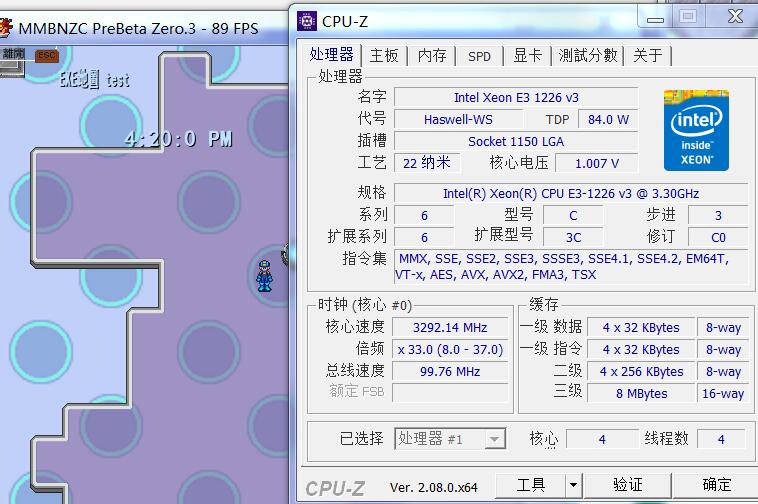Click the revision value C0
Viewport: 758px width, 504px height.
[x=718, y=237]
